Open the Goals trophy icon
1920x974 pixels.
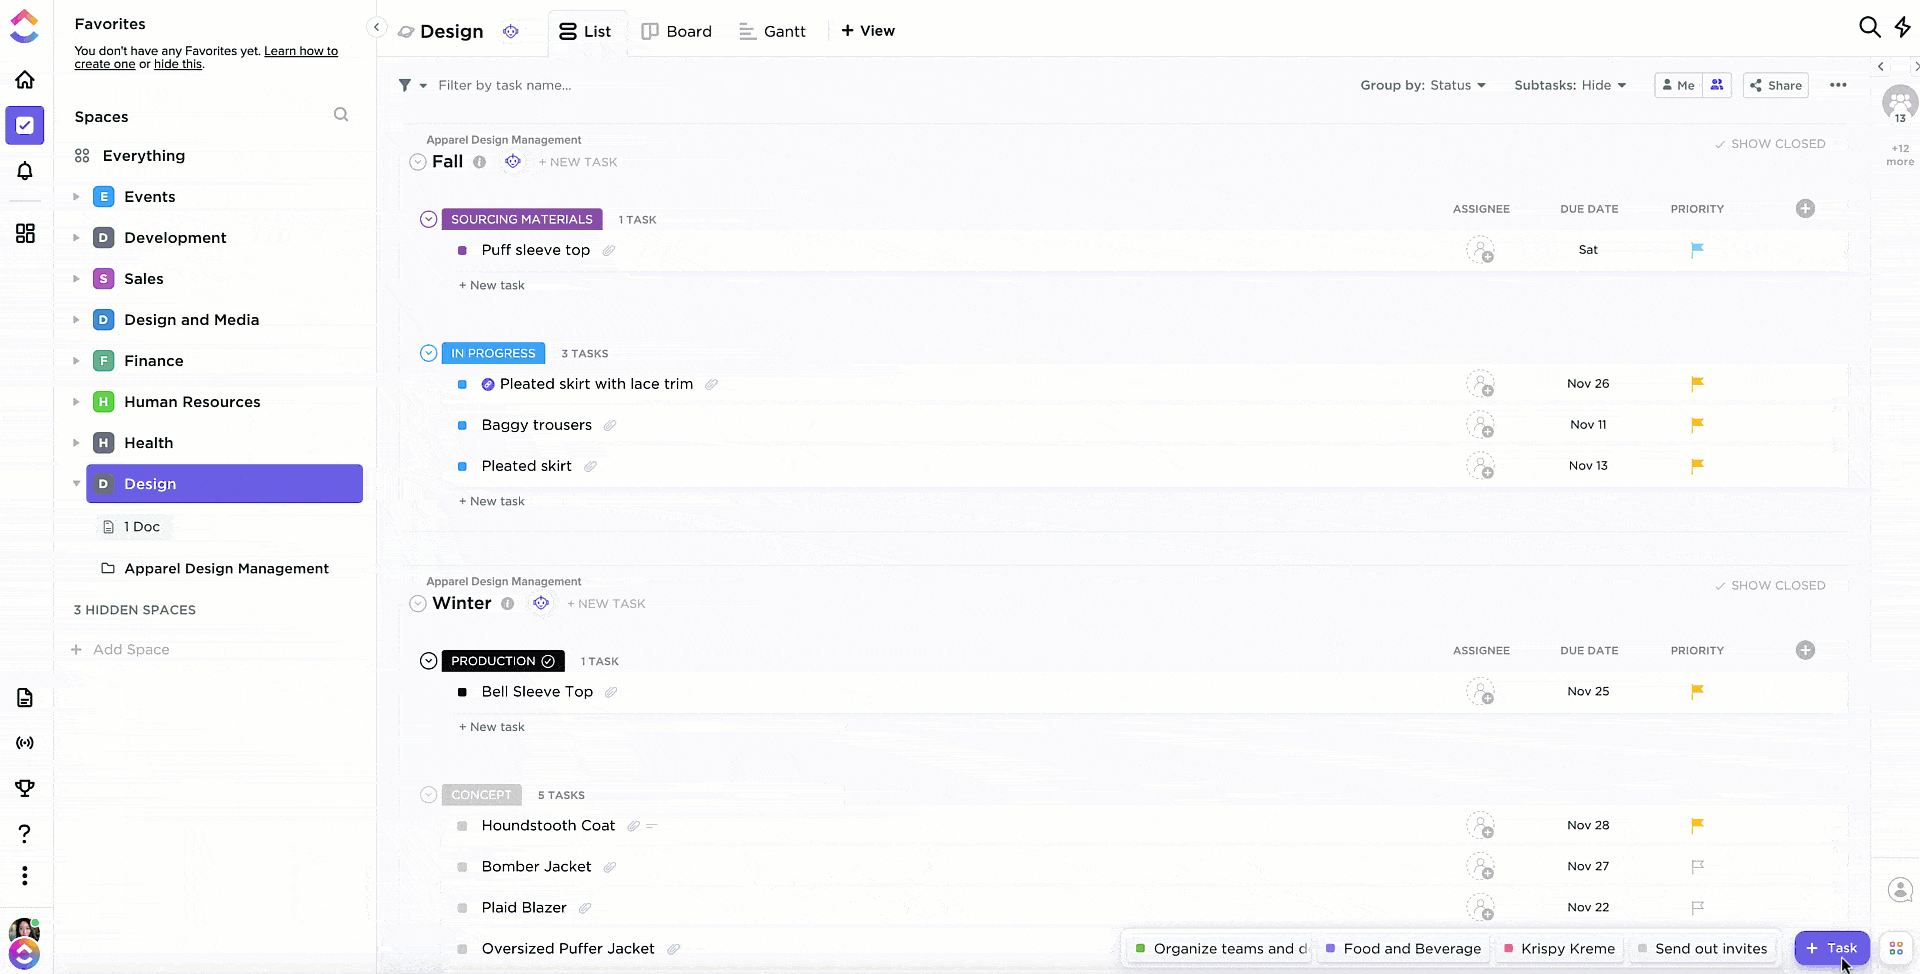pos(25,788)
